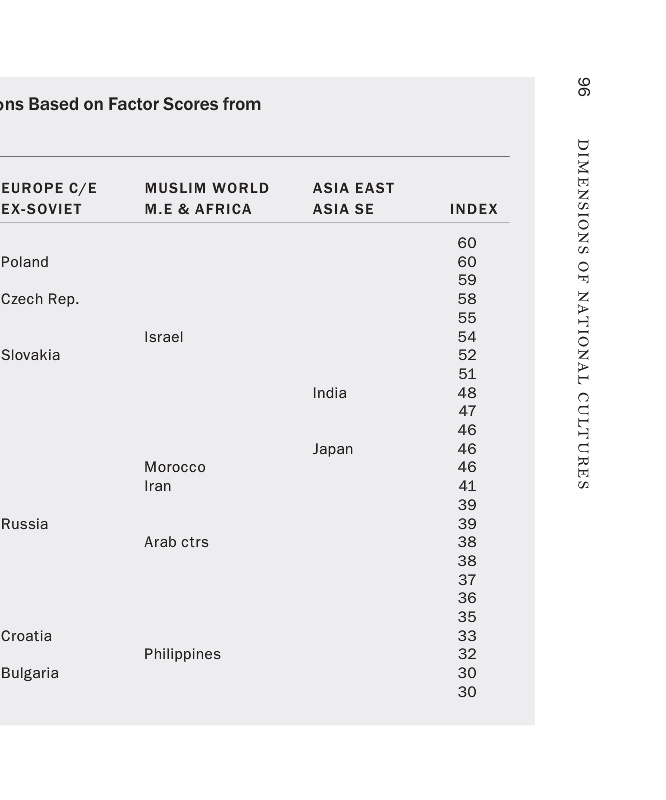This screenshot has width=666, height=800.
Task: Click Russia in the Europe column
Action: 25,524
